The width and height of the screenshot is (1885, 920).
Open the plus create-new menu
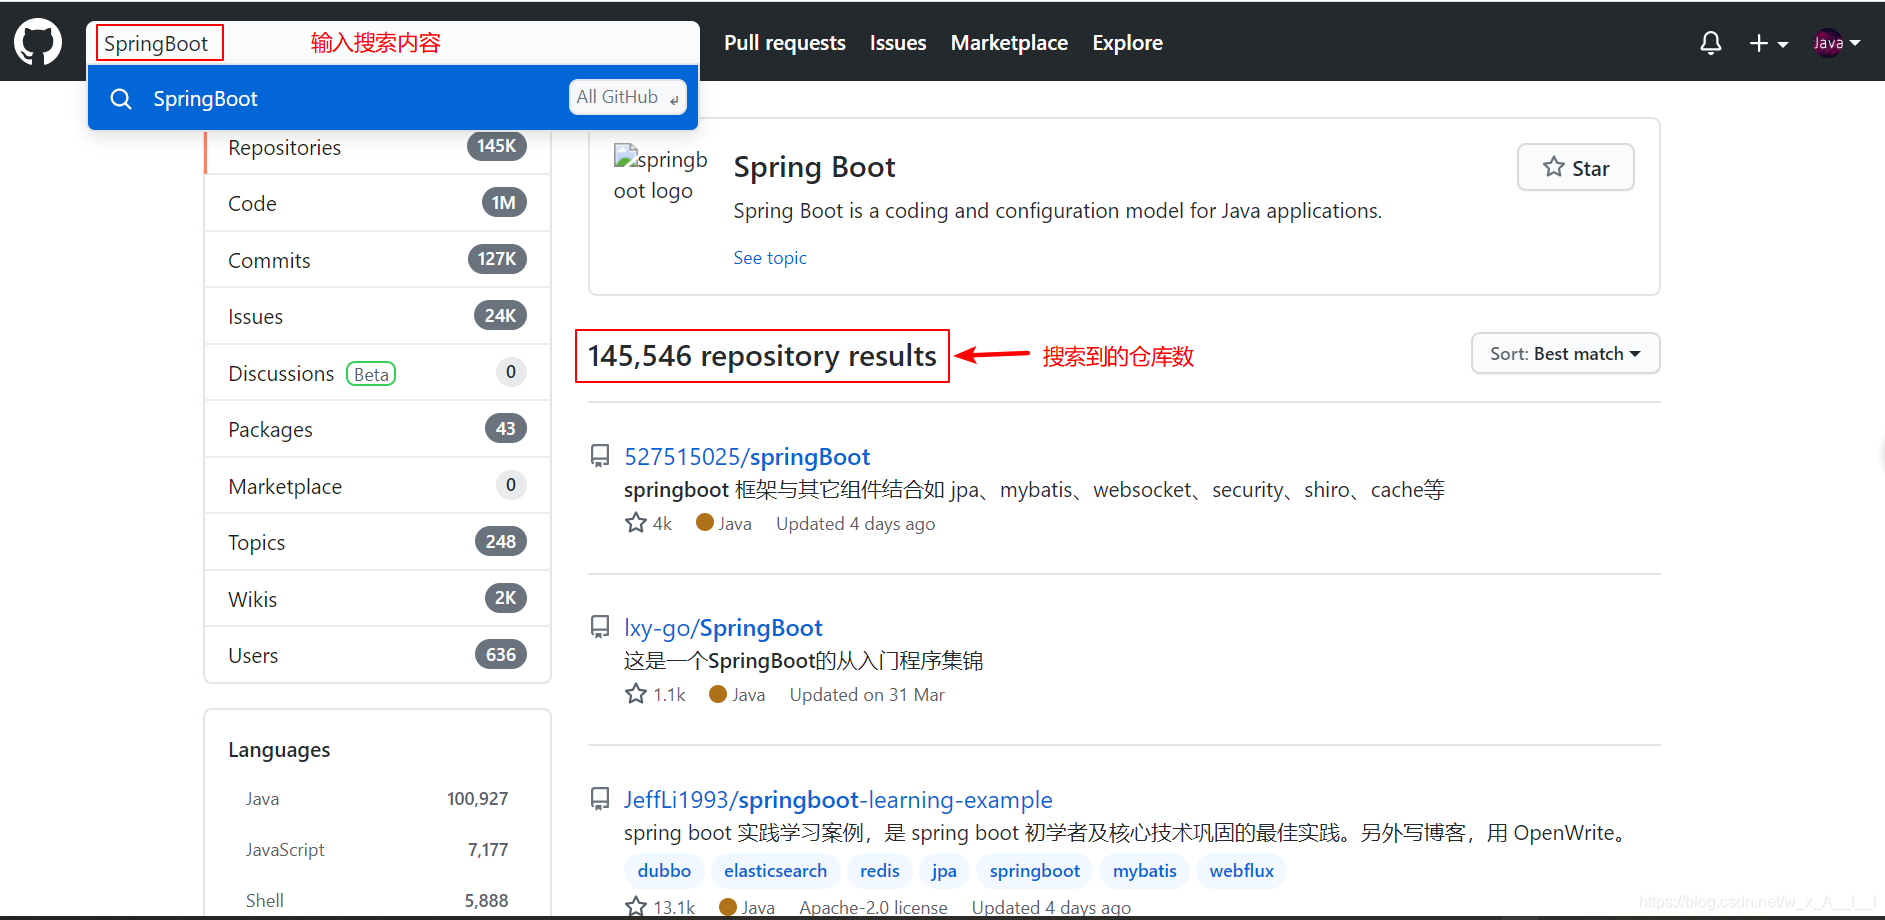coord(1768,43)
